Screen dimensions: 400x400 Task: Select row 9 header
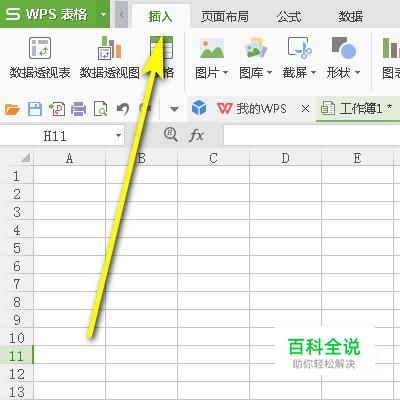pyautogui.click(x=16, y=320)
